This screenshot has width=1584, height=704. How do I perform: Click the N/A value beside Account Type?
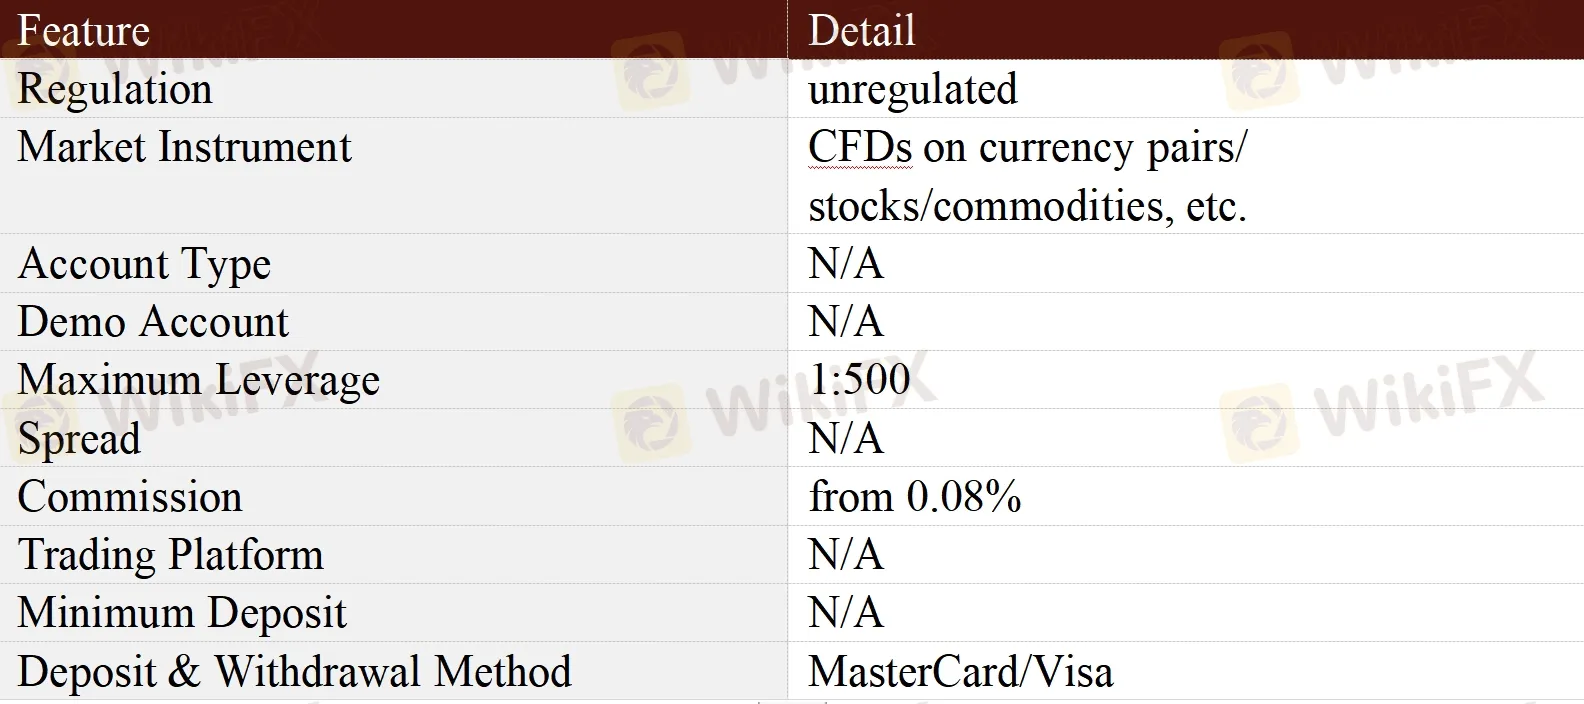pyautogui.click(x=846, y=264)
